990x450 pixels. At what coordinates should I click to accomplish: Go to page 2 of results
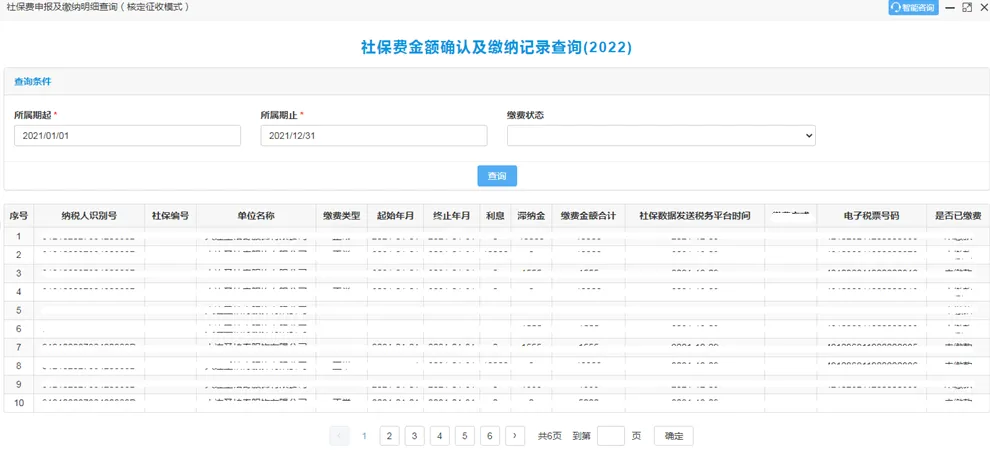point(389,436)
